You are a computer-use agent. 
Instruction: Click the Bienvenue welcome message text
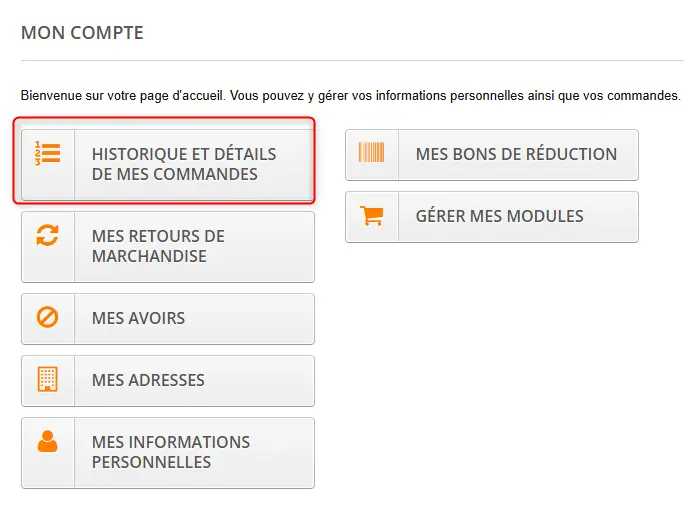(350, 95)
